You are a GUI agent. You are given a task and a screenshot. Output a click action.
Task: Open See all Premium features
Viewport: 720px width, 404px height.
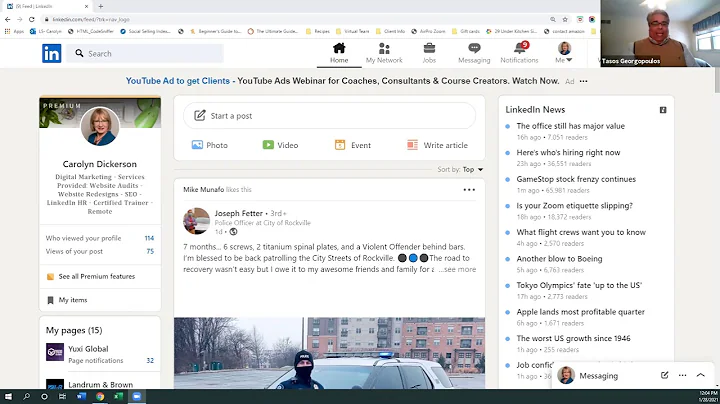[x=91, y=276]
